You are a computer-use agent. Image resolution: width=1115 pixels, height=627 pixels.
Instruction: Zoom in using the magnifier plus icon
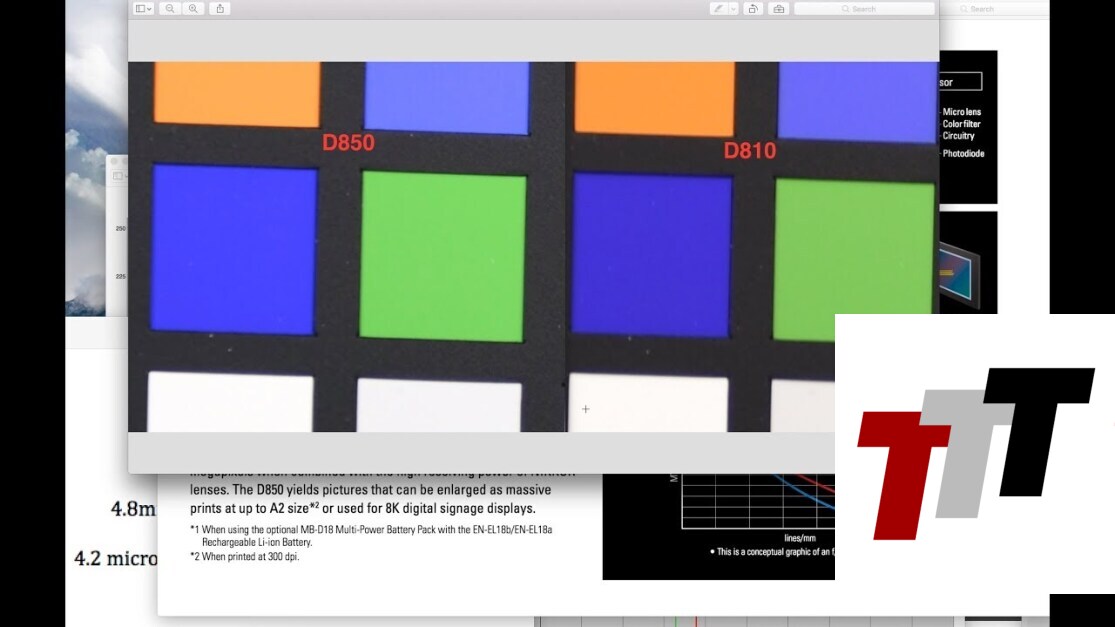[x=193, y=9]
